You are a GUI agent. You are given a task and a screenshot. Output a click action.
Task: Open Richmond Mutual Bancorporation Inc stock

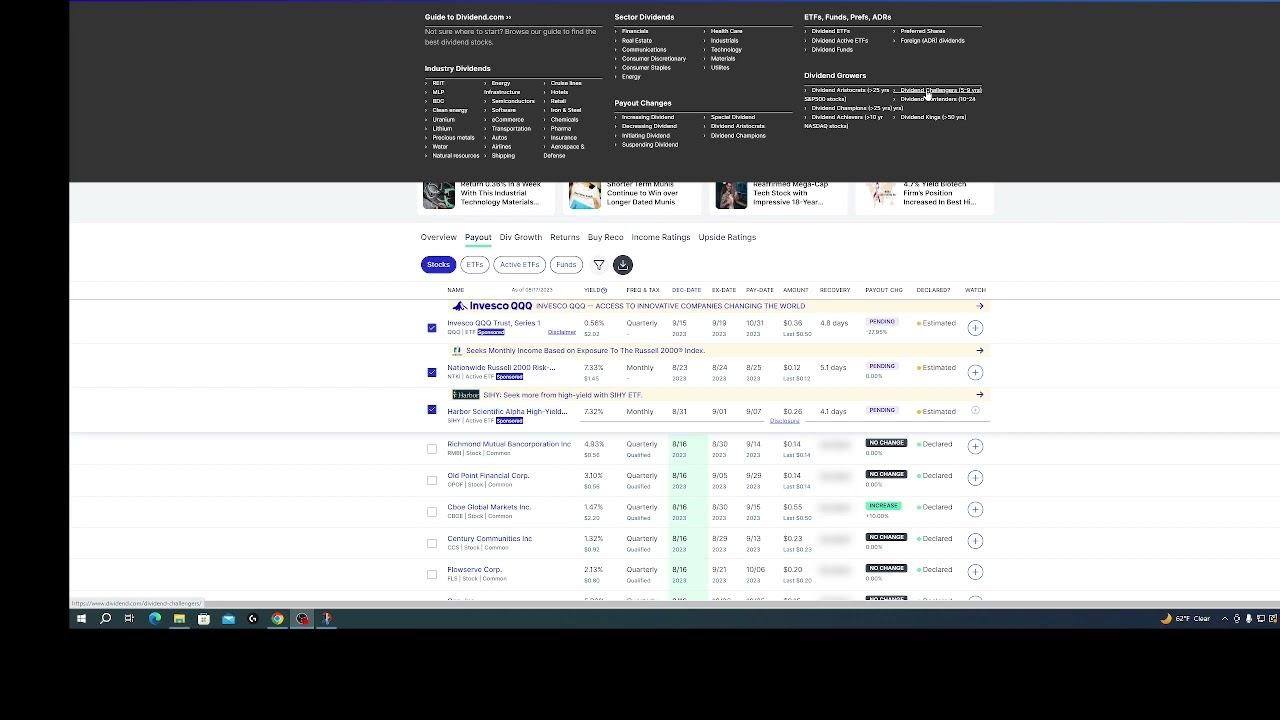[x=508, y=444]
